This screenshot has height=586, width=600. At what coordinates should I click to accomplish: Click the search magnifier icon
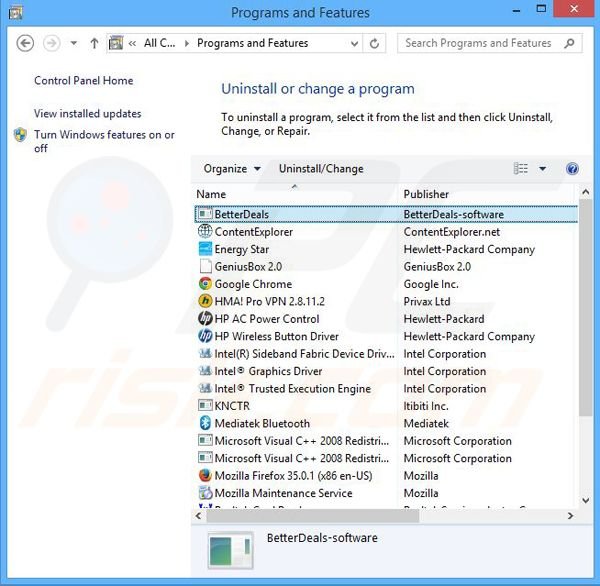[569, 43]
